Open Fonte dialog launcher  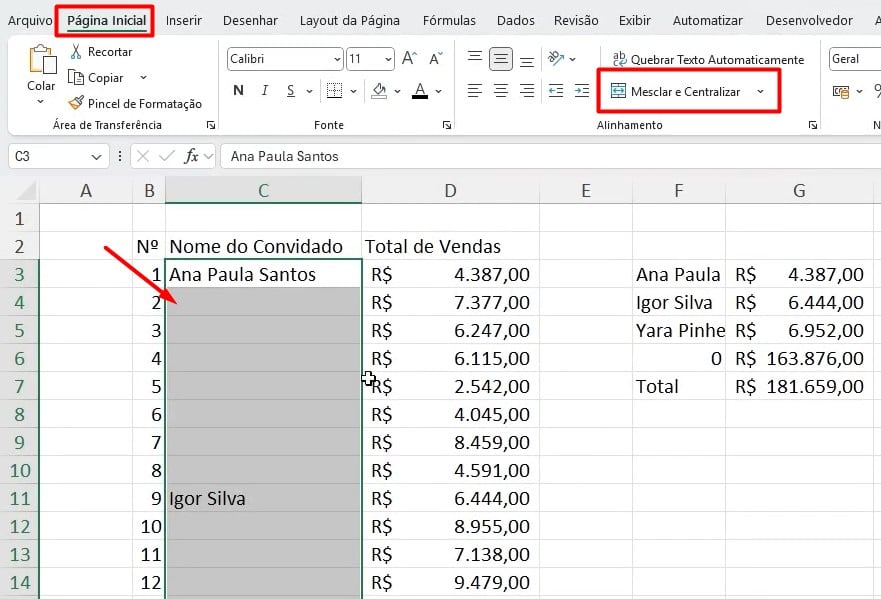447,125
